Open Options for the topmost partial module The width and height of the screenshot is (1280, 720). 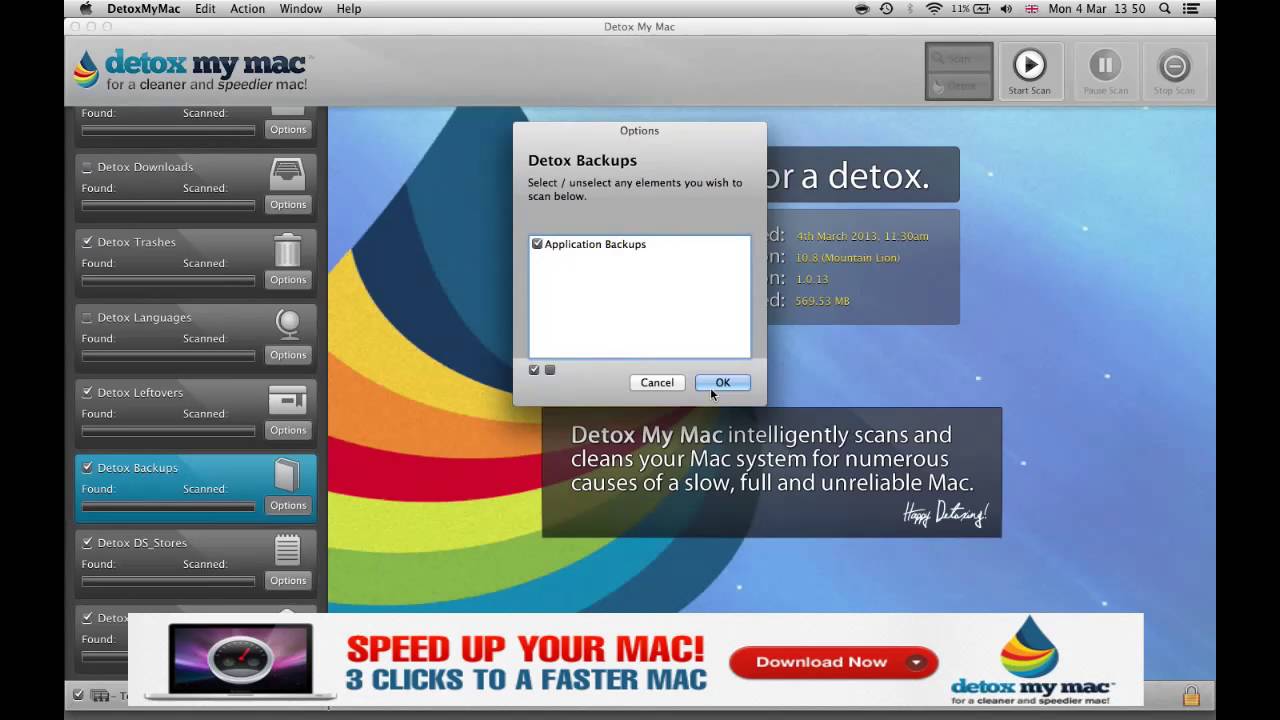tap(288, 130)
